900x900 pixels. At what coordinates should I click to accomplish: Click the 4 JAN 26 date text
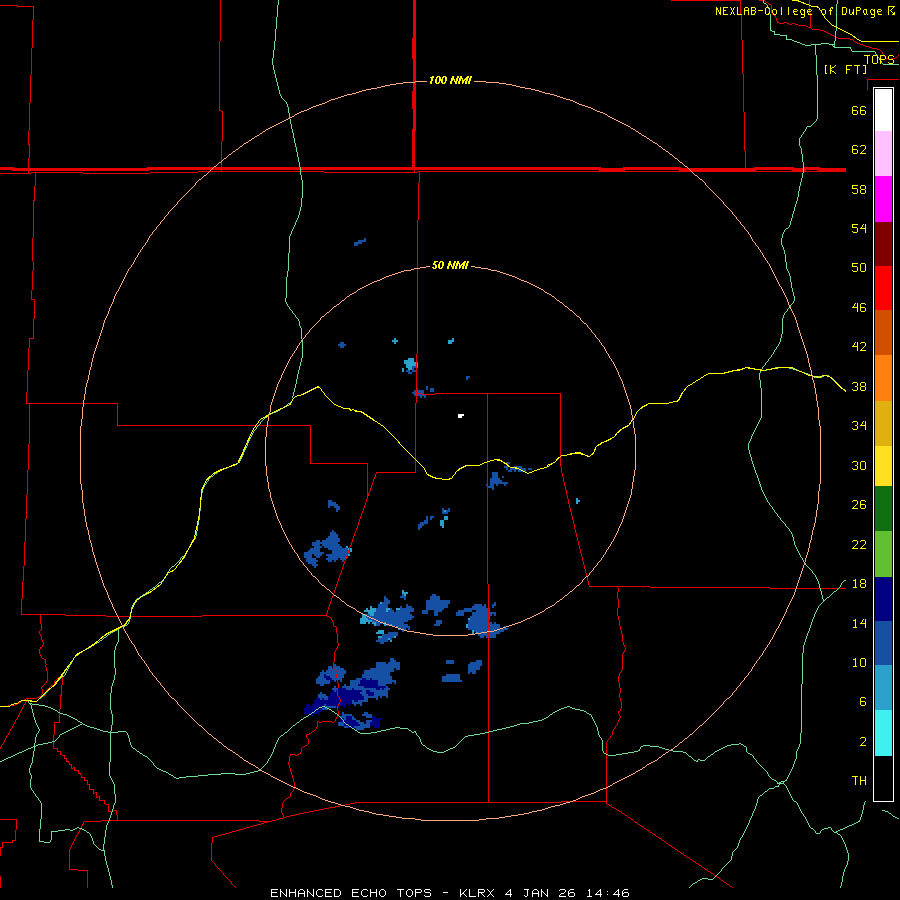click(542, 893)
